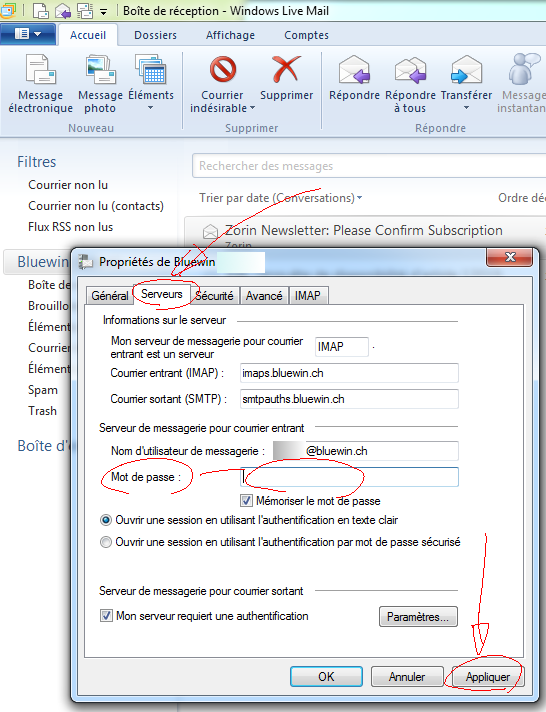
Task: Click the Message électronique icon
Action: click(40, 69)
